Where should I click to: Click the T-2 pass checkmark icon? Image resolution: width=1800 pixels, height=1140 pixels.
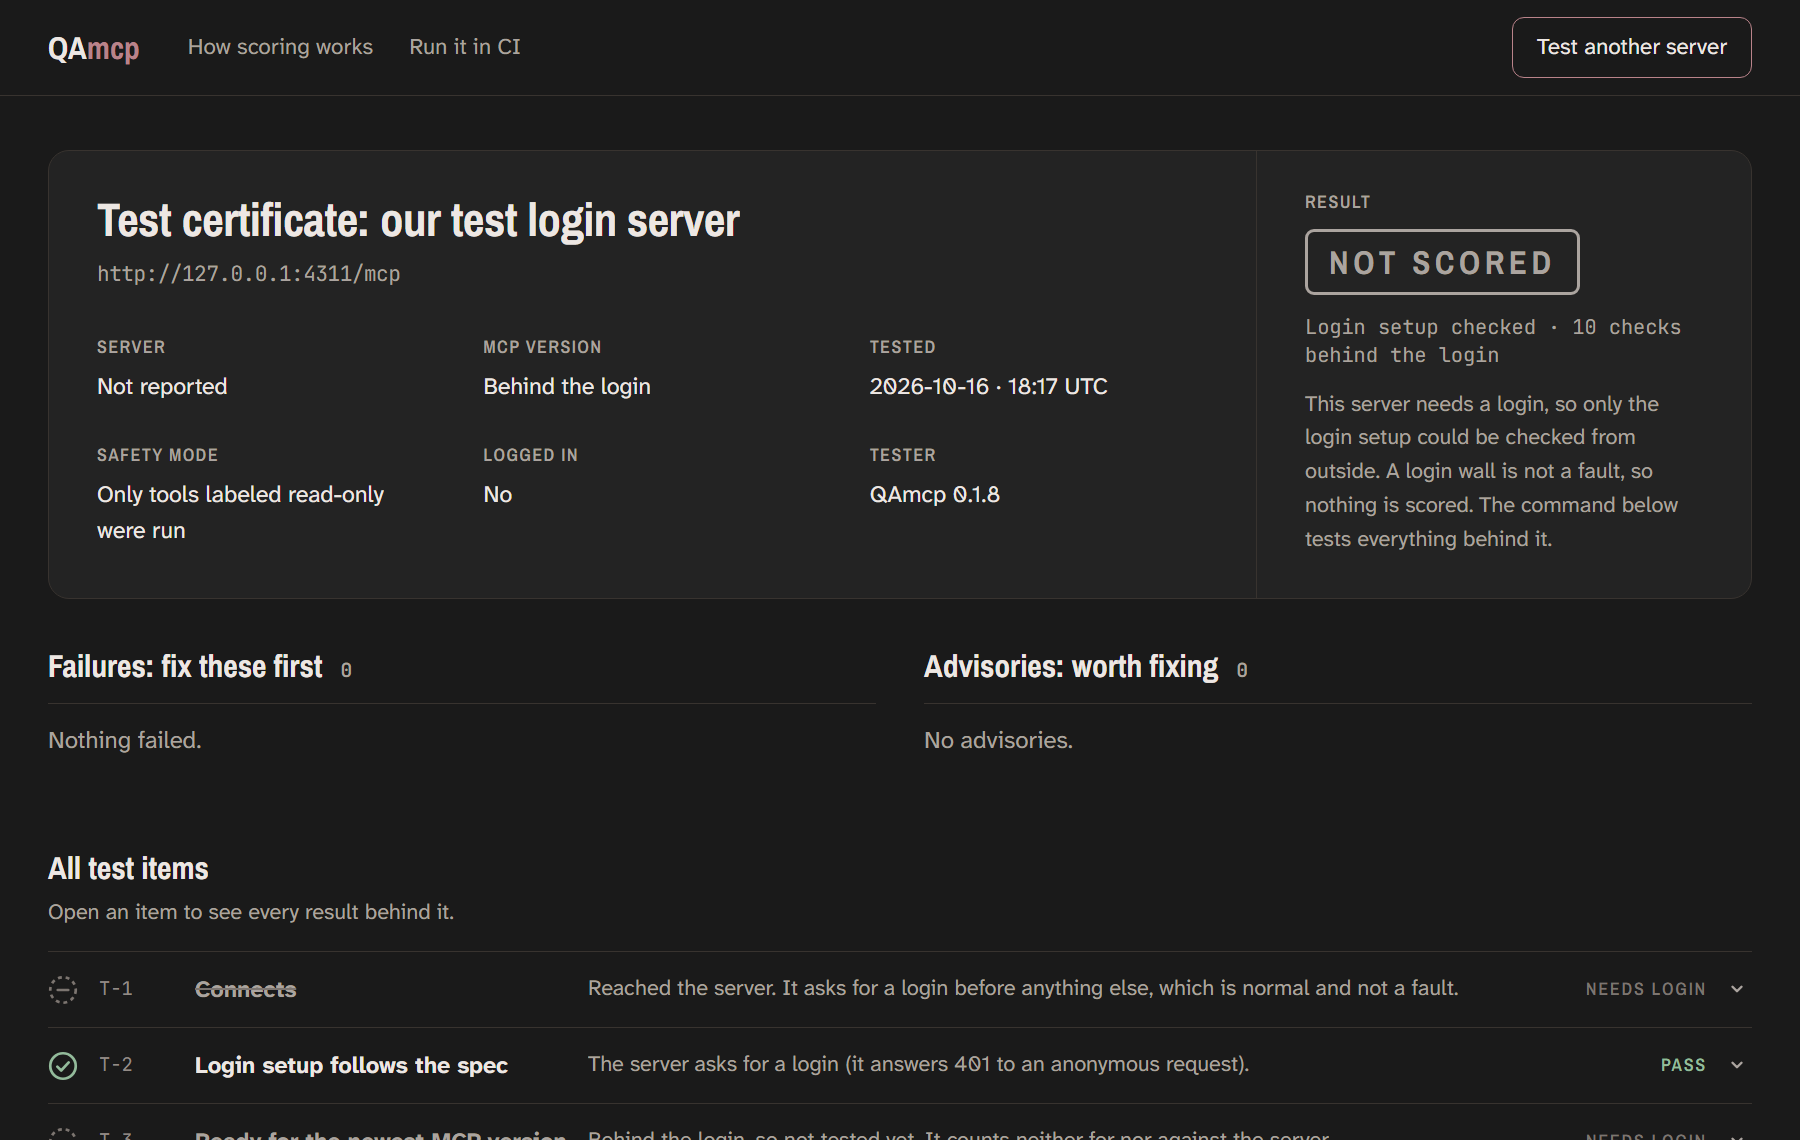pyautogui.click(x=63, y=1065)
